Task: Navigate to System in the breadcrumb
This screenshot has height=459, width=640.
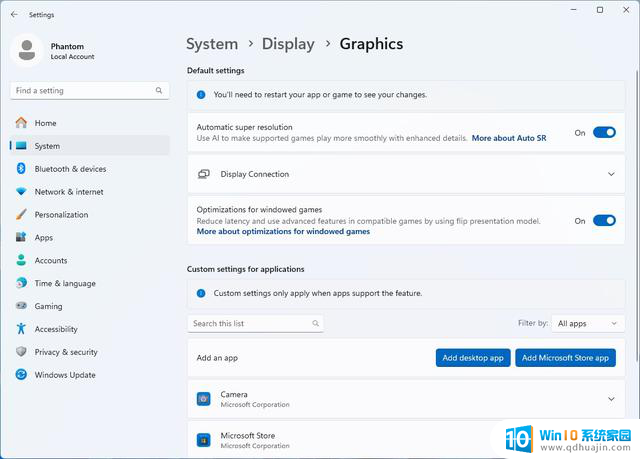Action: coord(212,44)
